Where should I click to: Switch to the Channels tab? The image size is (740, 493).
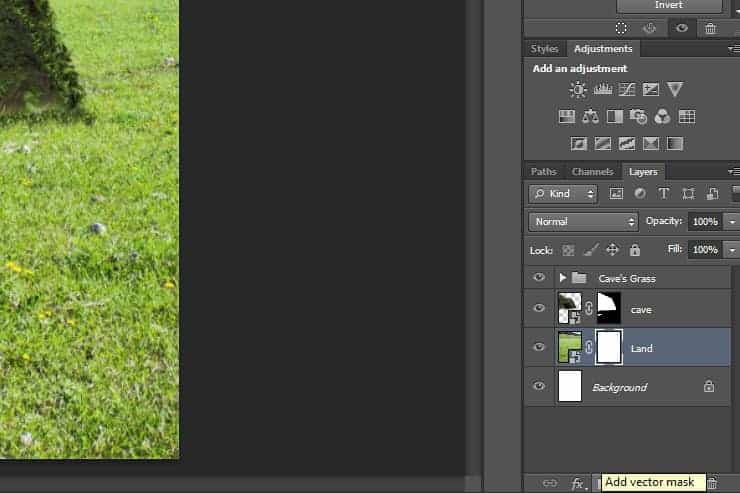pyautogui.click(x=592, y=172)
